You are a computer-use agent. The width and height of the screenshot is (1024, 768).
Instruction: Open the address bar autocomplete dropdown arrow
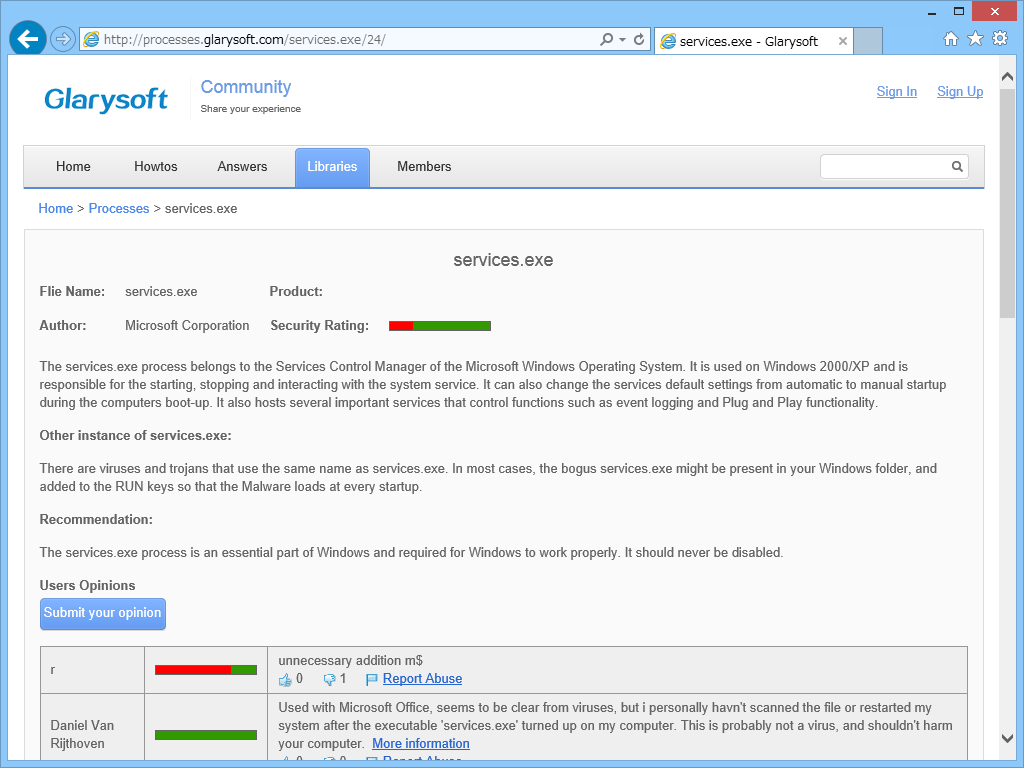click(622, 40)
